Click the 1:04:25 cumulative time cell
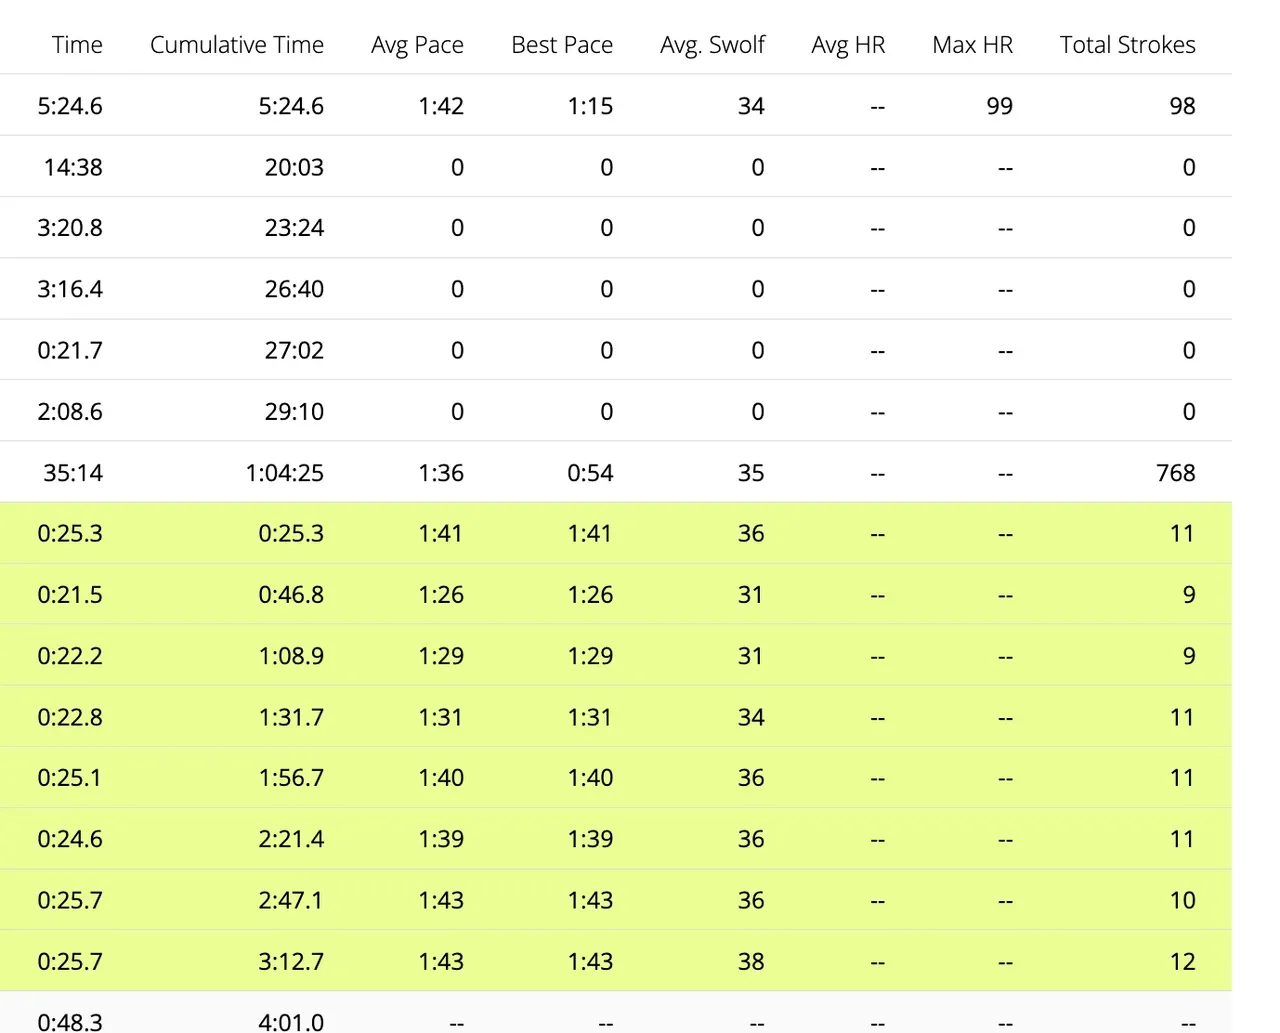Screen dimensions: 1280x1033 point(284,473)
